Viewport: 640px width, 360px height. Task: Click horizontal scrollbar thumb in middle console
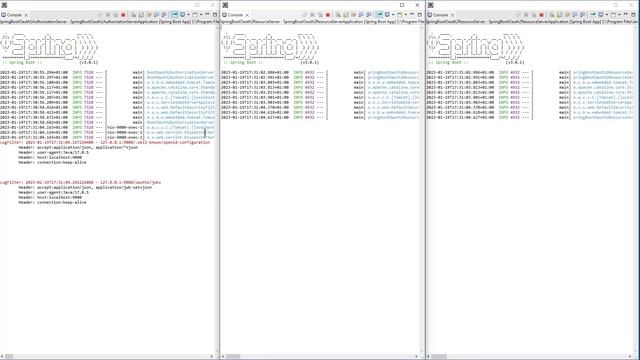233,356
